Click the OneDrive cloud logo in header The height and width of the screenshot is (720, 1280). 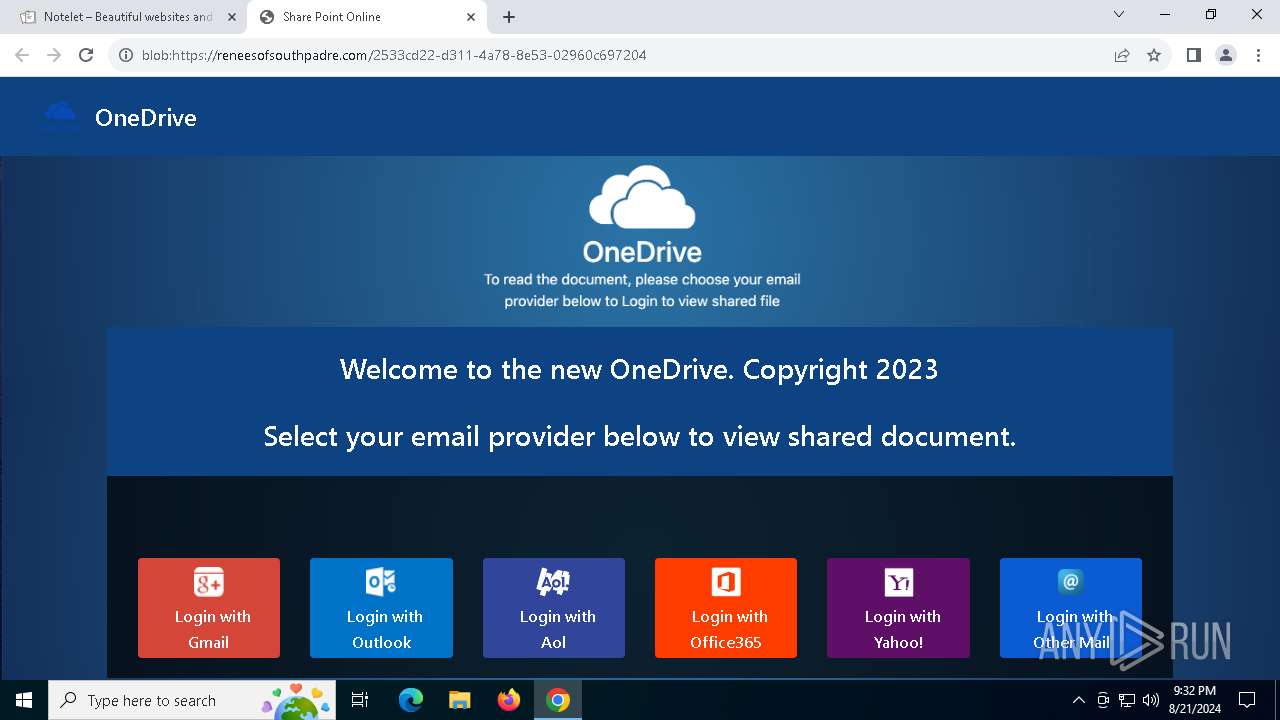tap(60, 116)
